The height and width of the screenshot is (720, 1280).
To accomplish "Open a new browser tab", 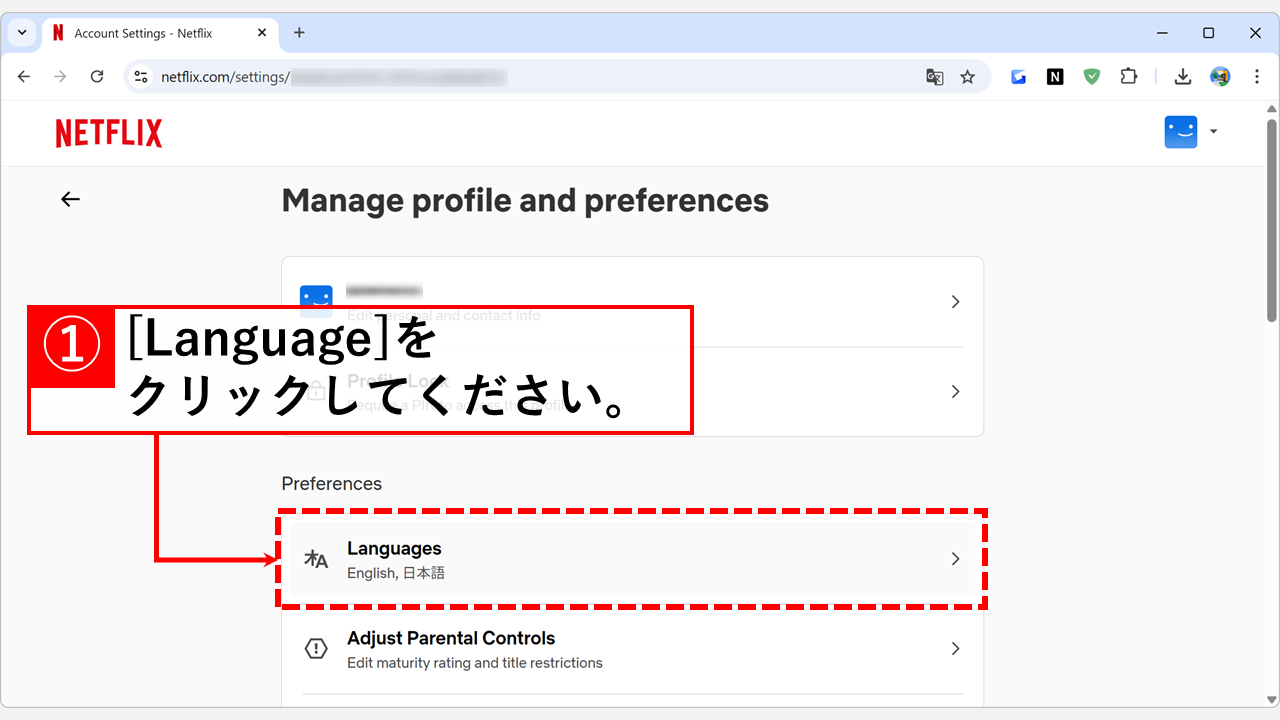I will (299, 32).
